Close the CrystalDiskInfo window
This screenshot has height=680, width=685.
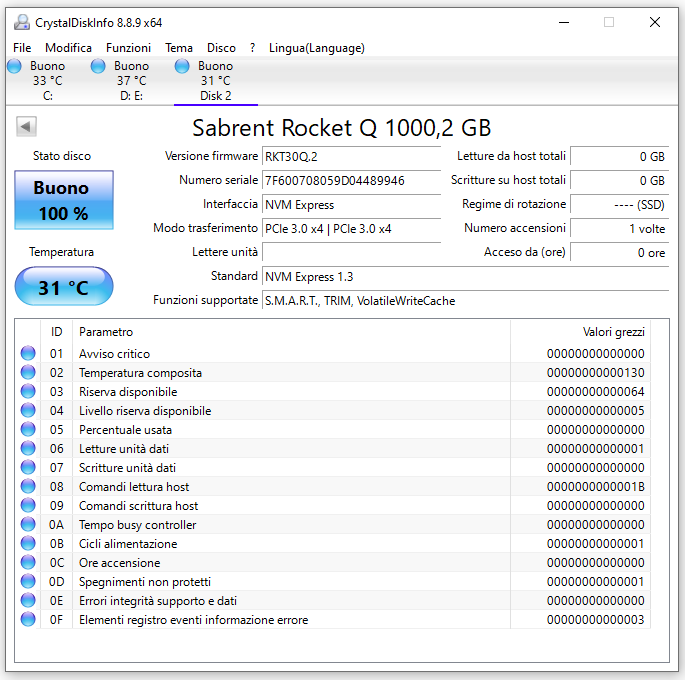654,22
